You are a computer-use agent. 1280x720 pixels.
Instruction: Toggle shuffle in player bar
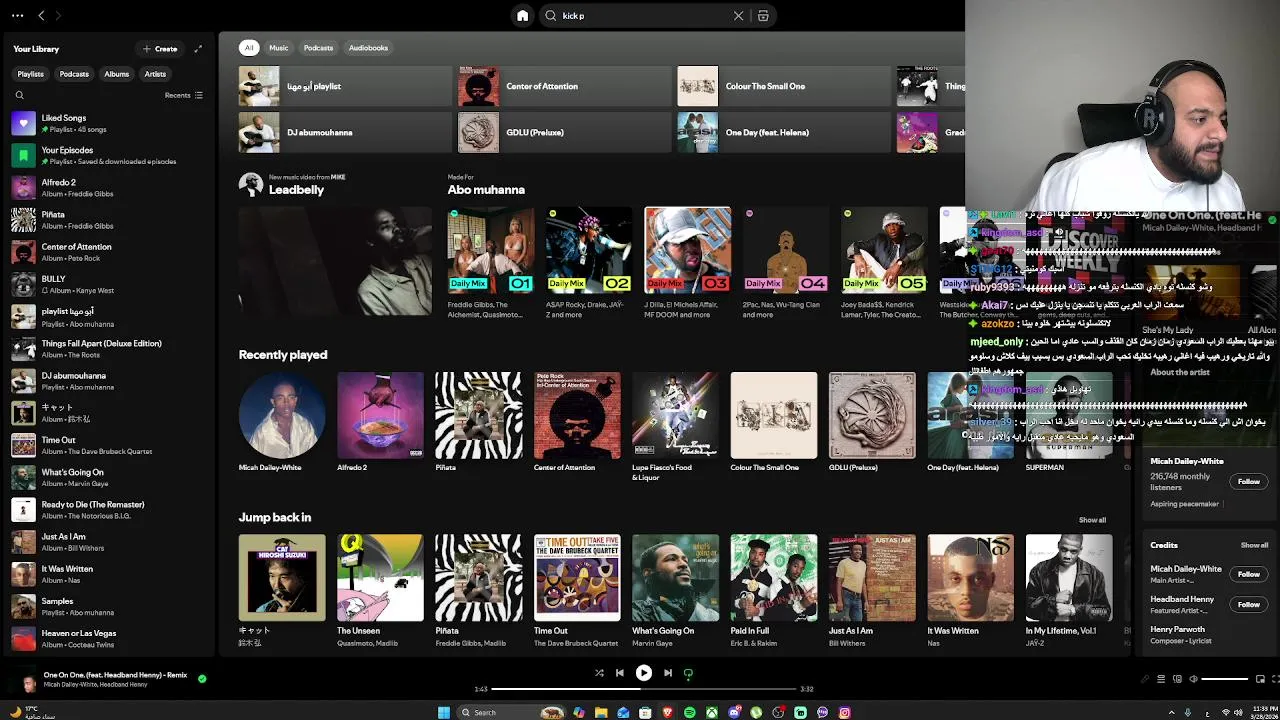tap(599, 673)
